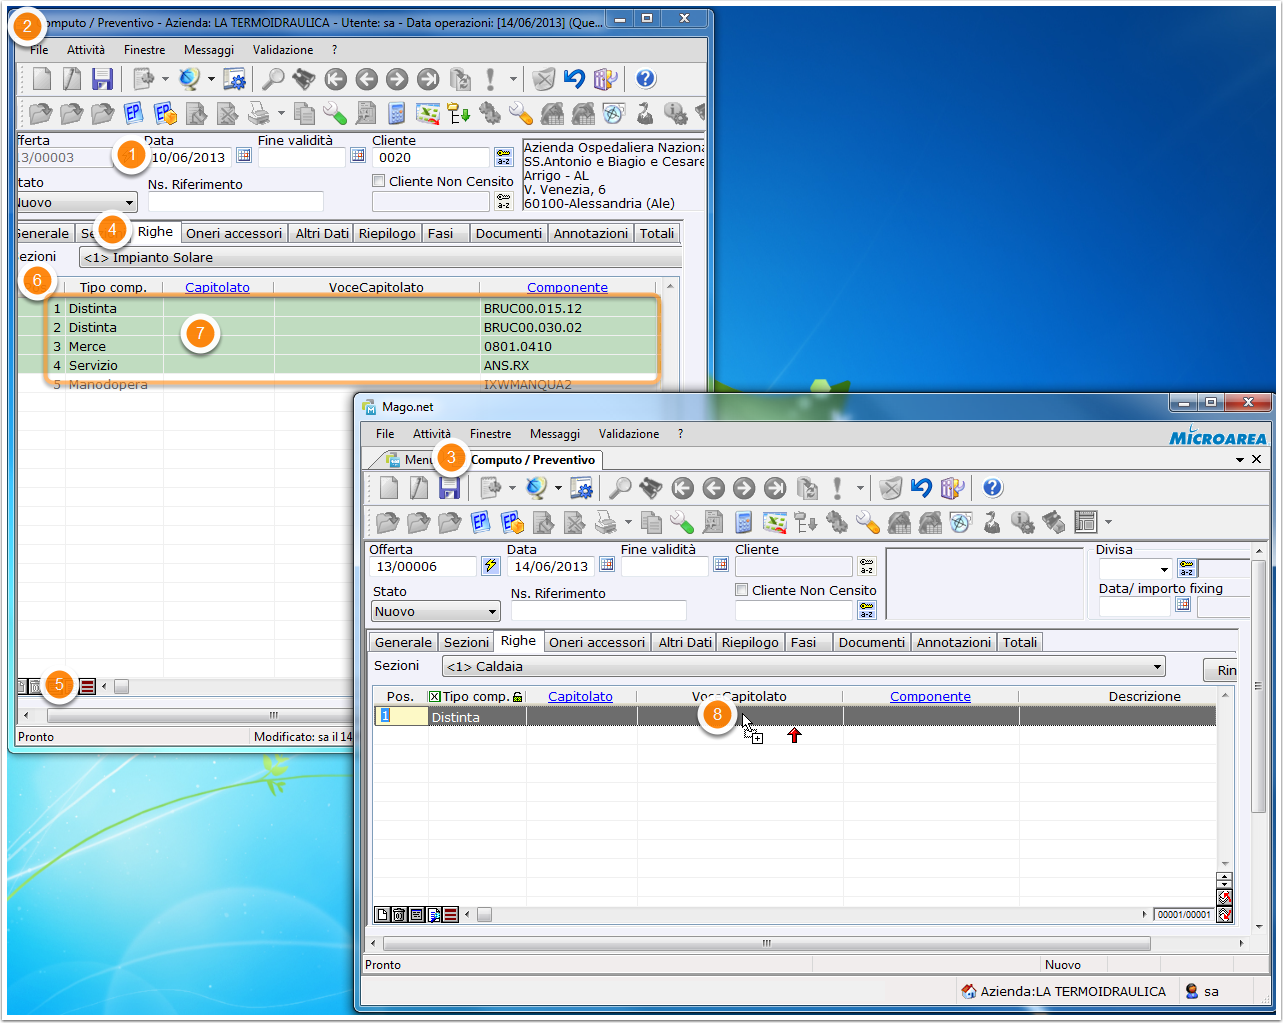Click the magnifier Find icon in Mago.net toolbar
Screen dimensions: 1283x1023
[620, 487]
